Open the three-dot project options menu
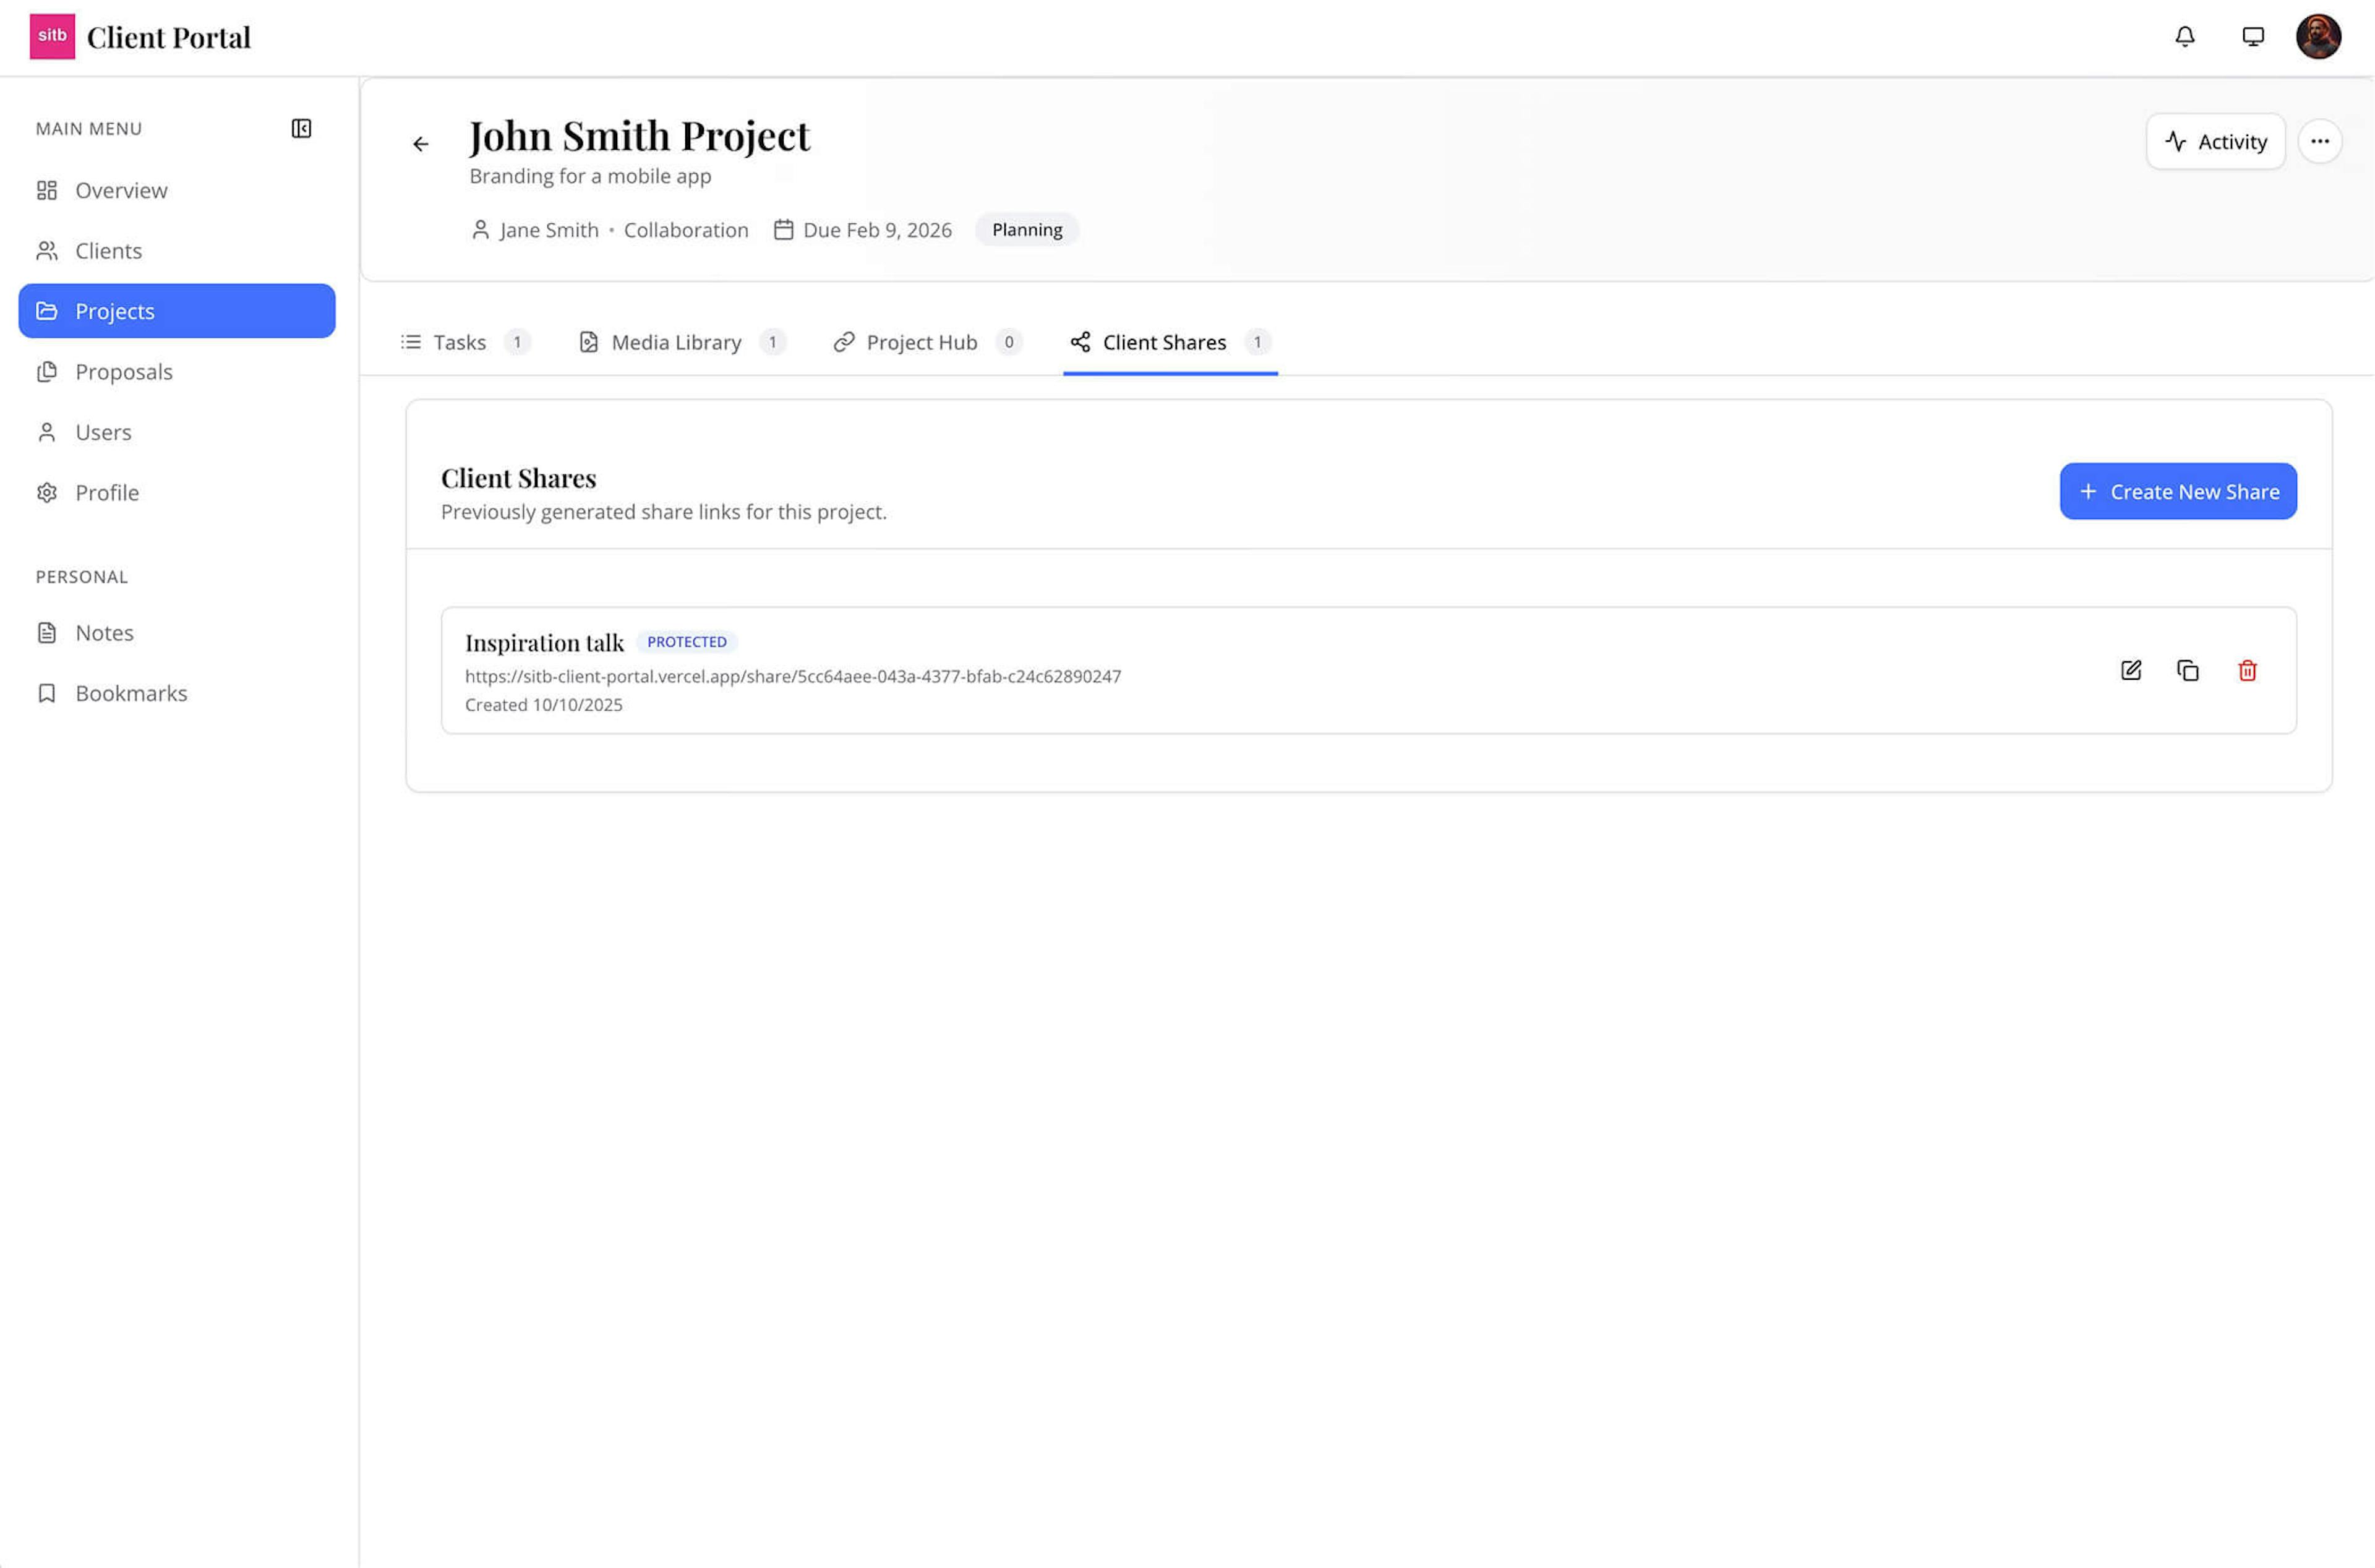 pos(2321,141)
